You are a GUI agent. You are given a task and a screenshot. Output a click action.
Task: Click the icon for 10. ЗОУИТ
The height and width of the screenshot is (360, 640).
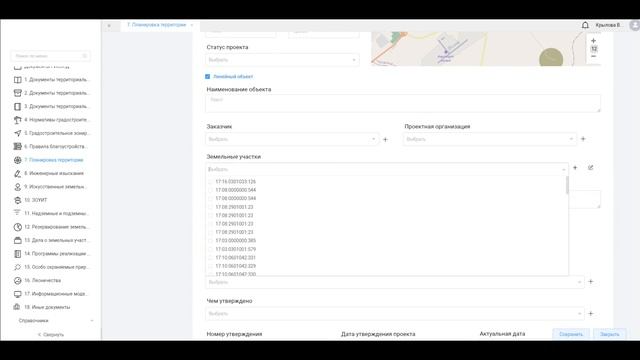(18, 200)
